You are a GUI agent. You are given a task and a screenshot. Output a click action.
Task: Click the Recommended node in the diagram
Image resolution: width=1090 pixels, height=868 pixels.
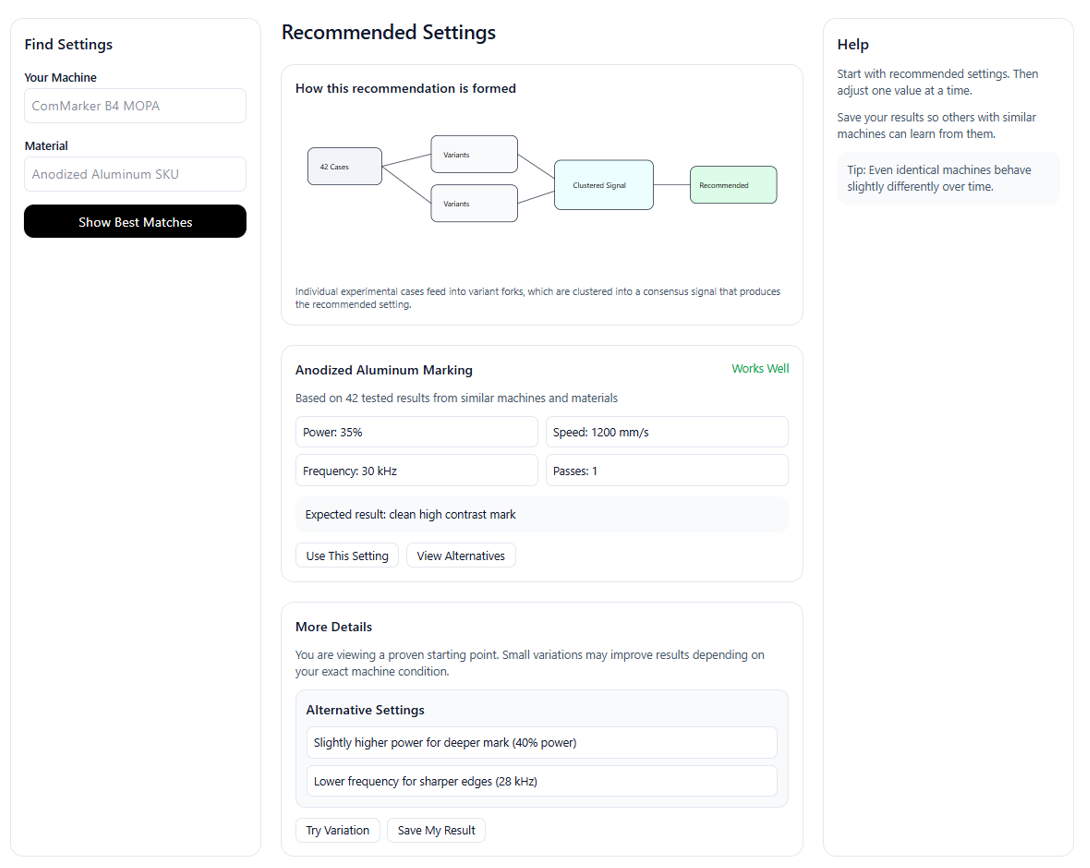(733, 184)
